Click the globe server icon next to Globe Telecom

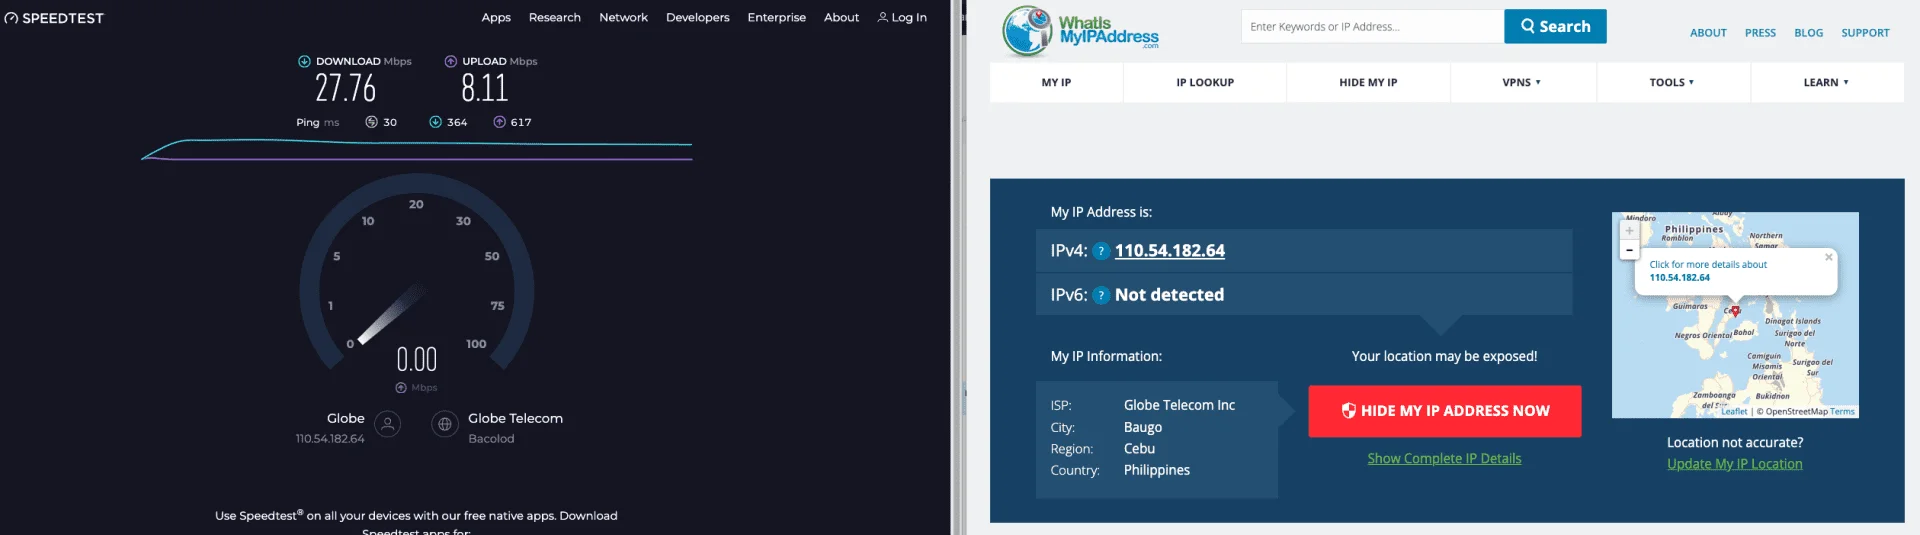click(445, 424)
